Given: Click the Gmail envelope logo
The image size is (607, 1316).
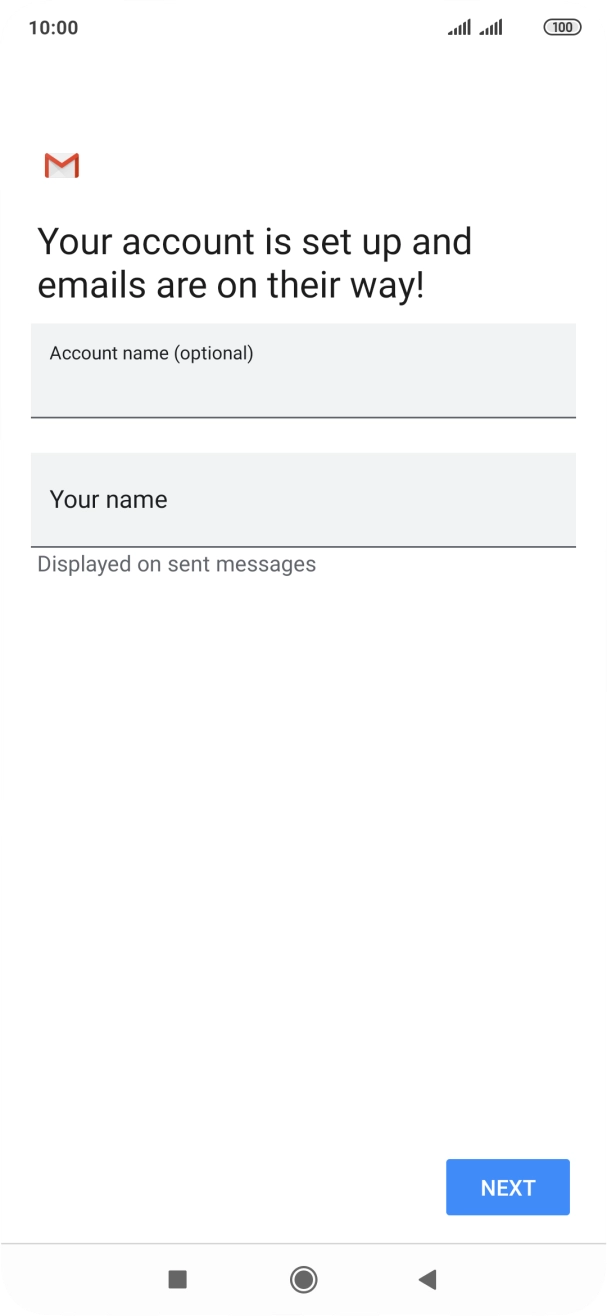Looking at the screenshot, I should click(x=62, y=165).
